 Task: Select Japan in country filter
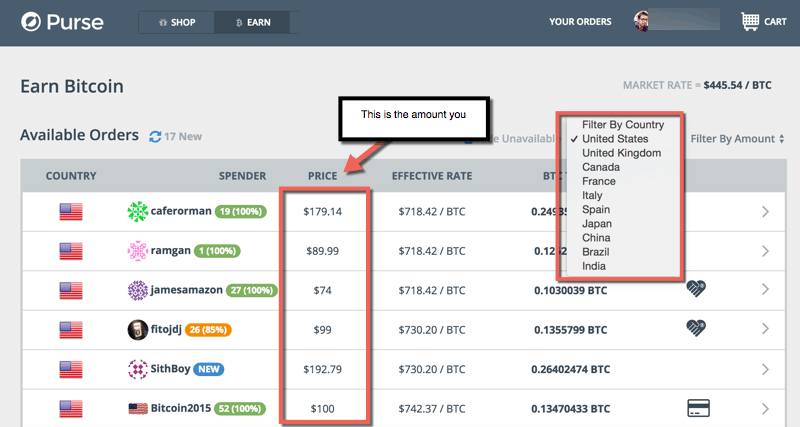click(597, 224)
